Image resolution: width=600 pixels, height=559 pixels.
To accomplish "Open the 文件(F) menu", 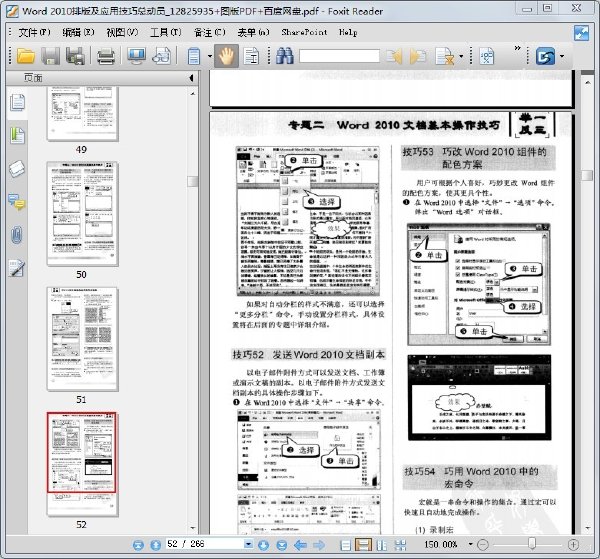I will (x=34, y=33).
